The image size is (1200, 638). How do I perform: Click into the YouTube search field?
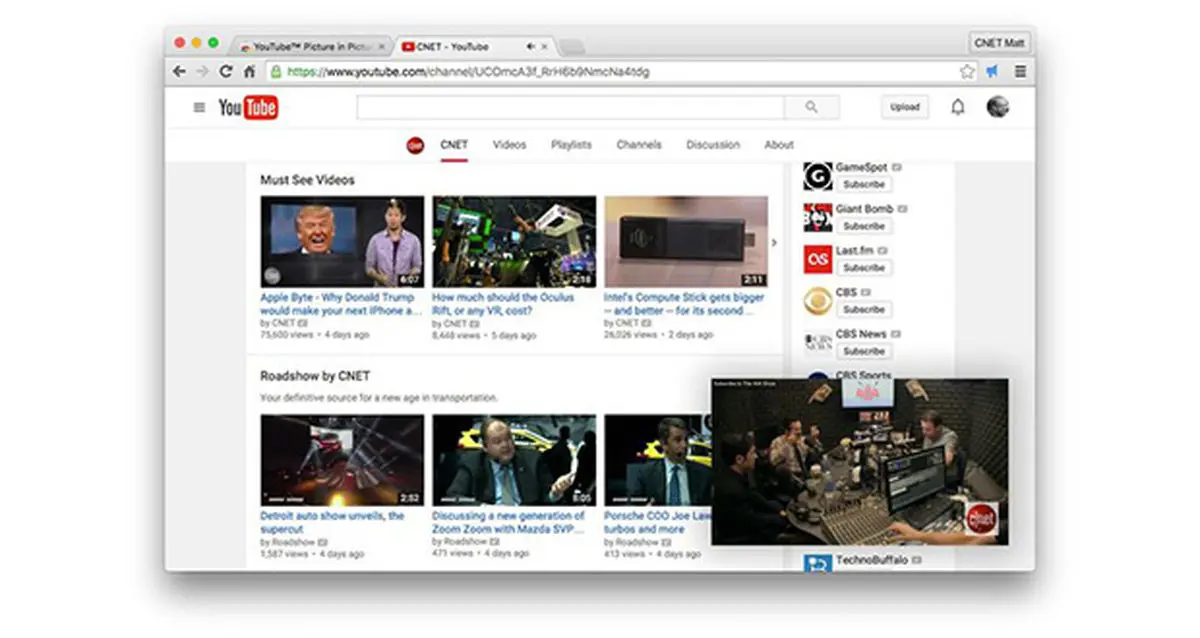[x=570, y=108]
